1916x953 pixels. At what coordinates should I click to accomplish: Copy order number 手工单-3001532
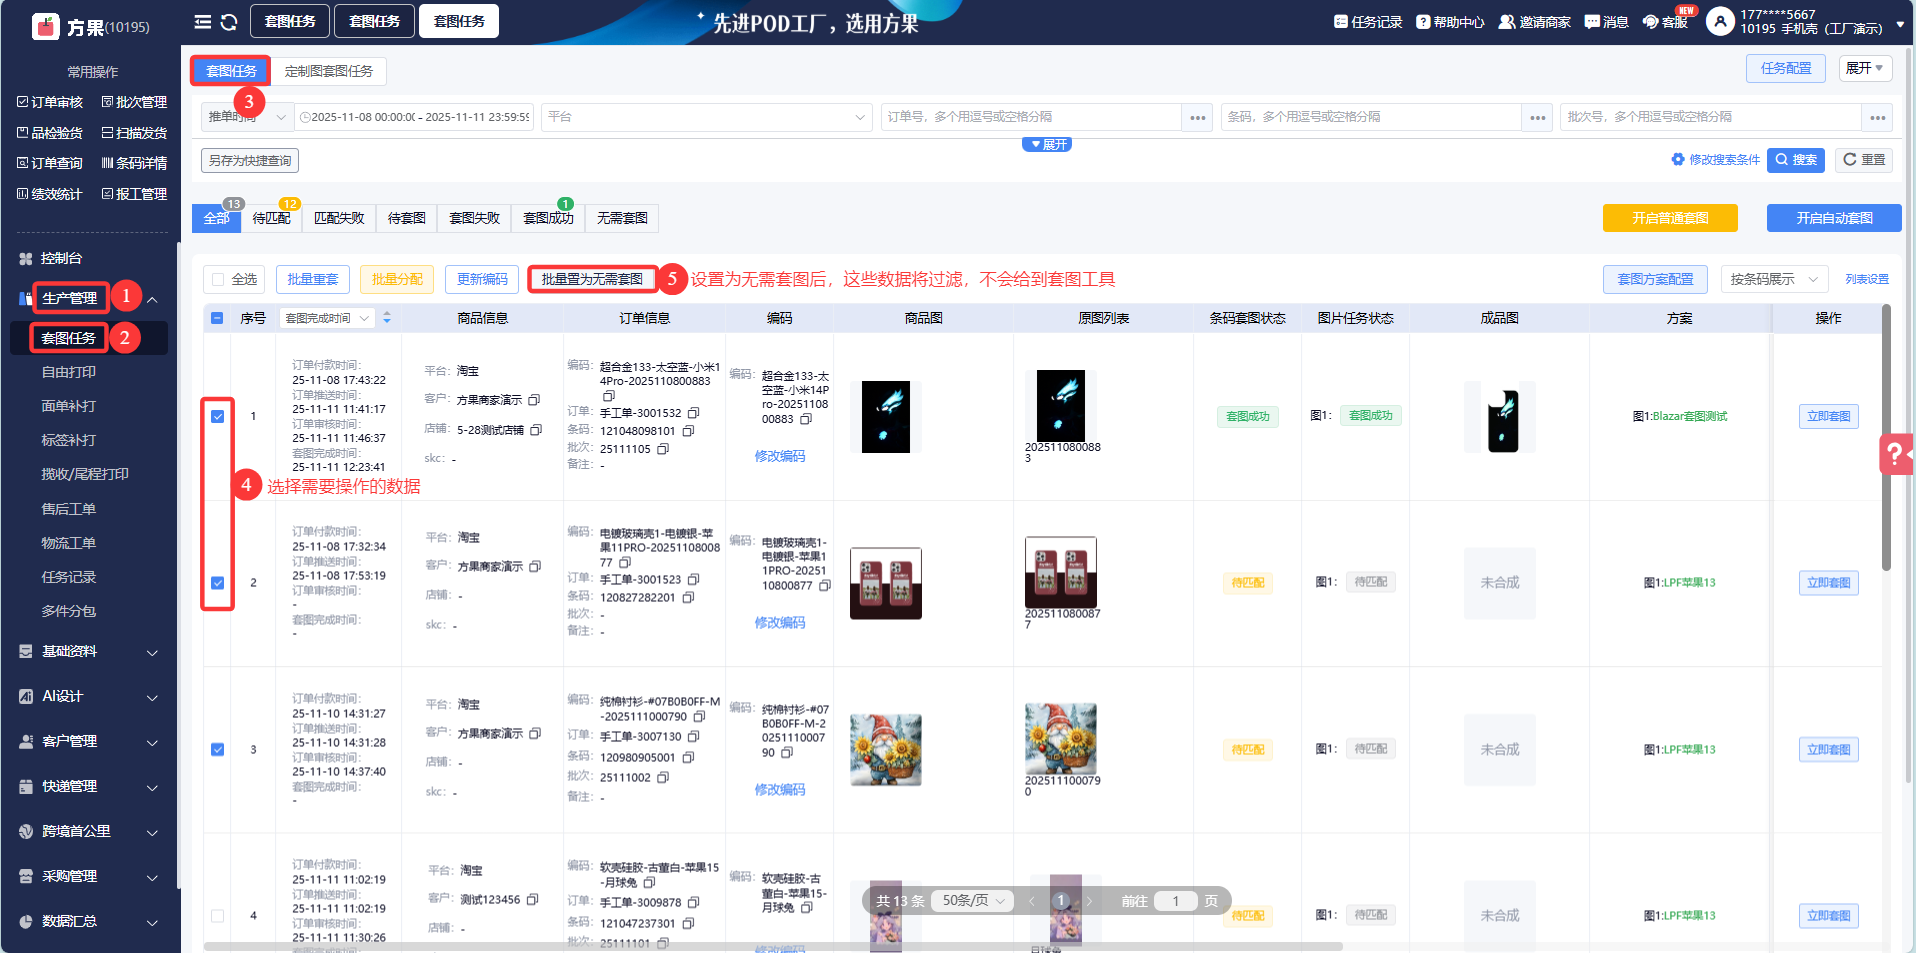point(693,413)
